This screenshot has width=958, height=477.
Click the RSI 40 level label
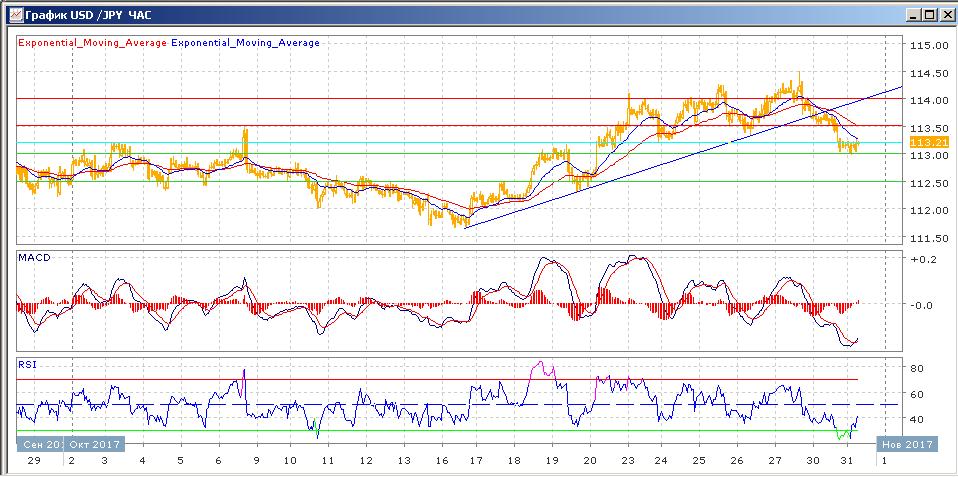(x=915, y=419)
